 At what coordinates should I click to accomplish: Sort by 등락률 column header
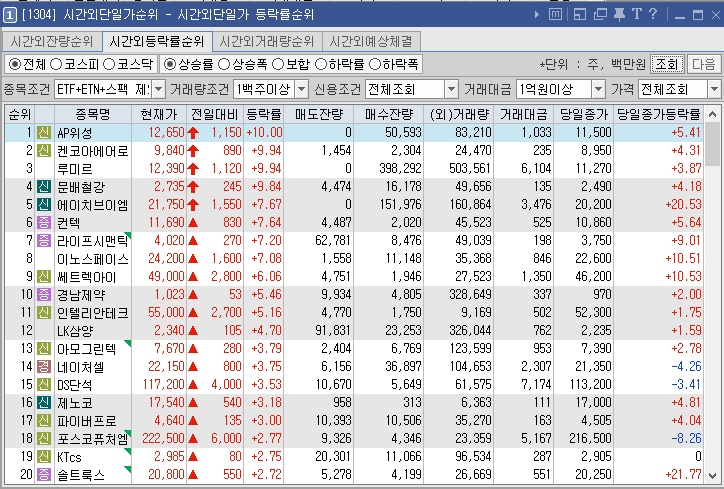pyautogui.click(x=264, y=115)
